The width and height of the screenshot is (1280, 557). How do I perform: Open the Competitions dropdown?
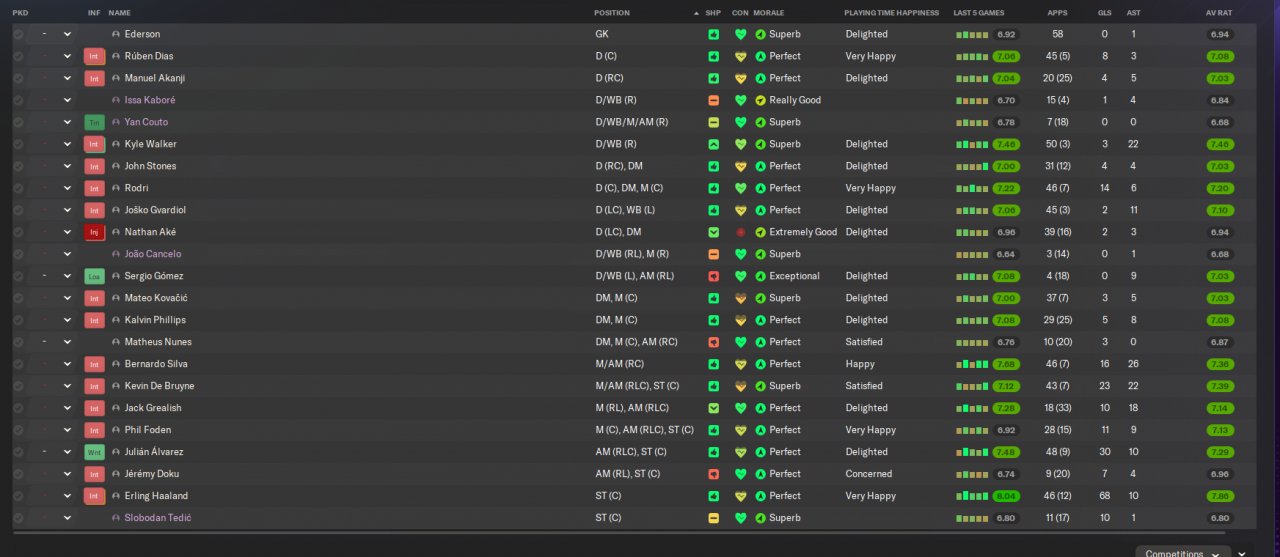click(1182, 551)
